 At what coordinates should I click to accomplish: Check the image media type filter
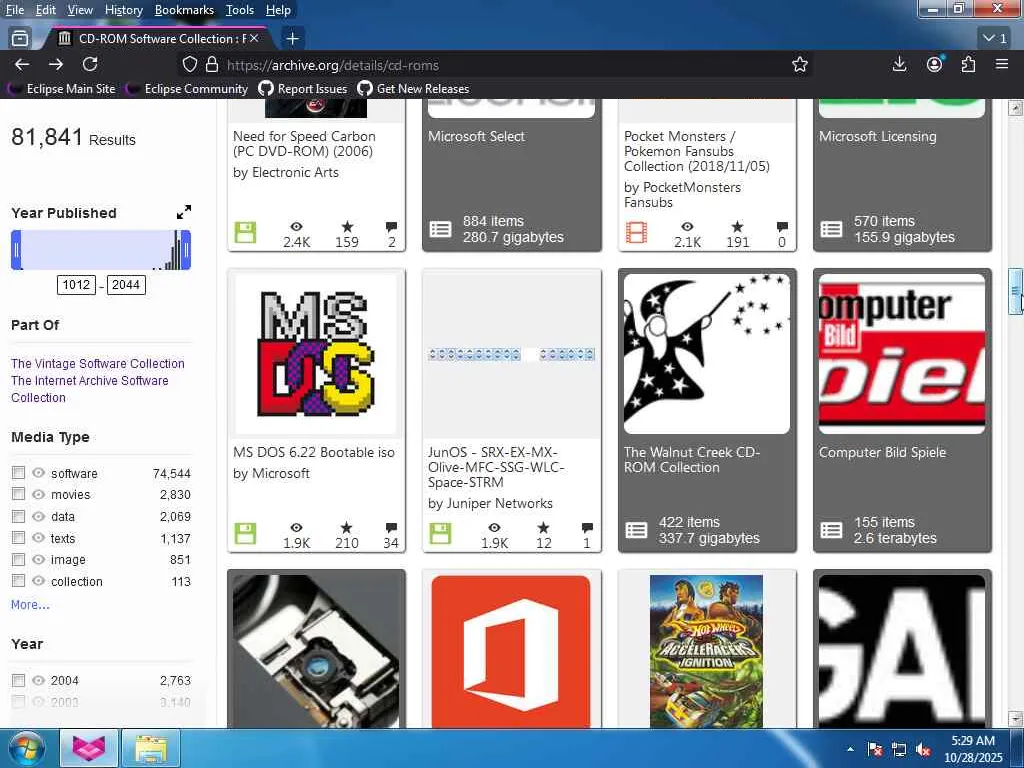[18, 560]
